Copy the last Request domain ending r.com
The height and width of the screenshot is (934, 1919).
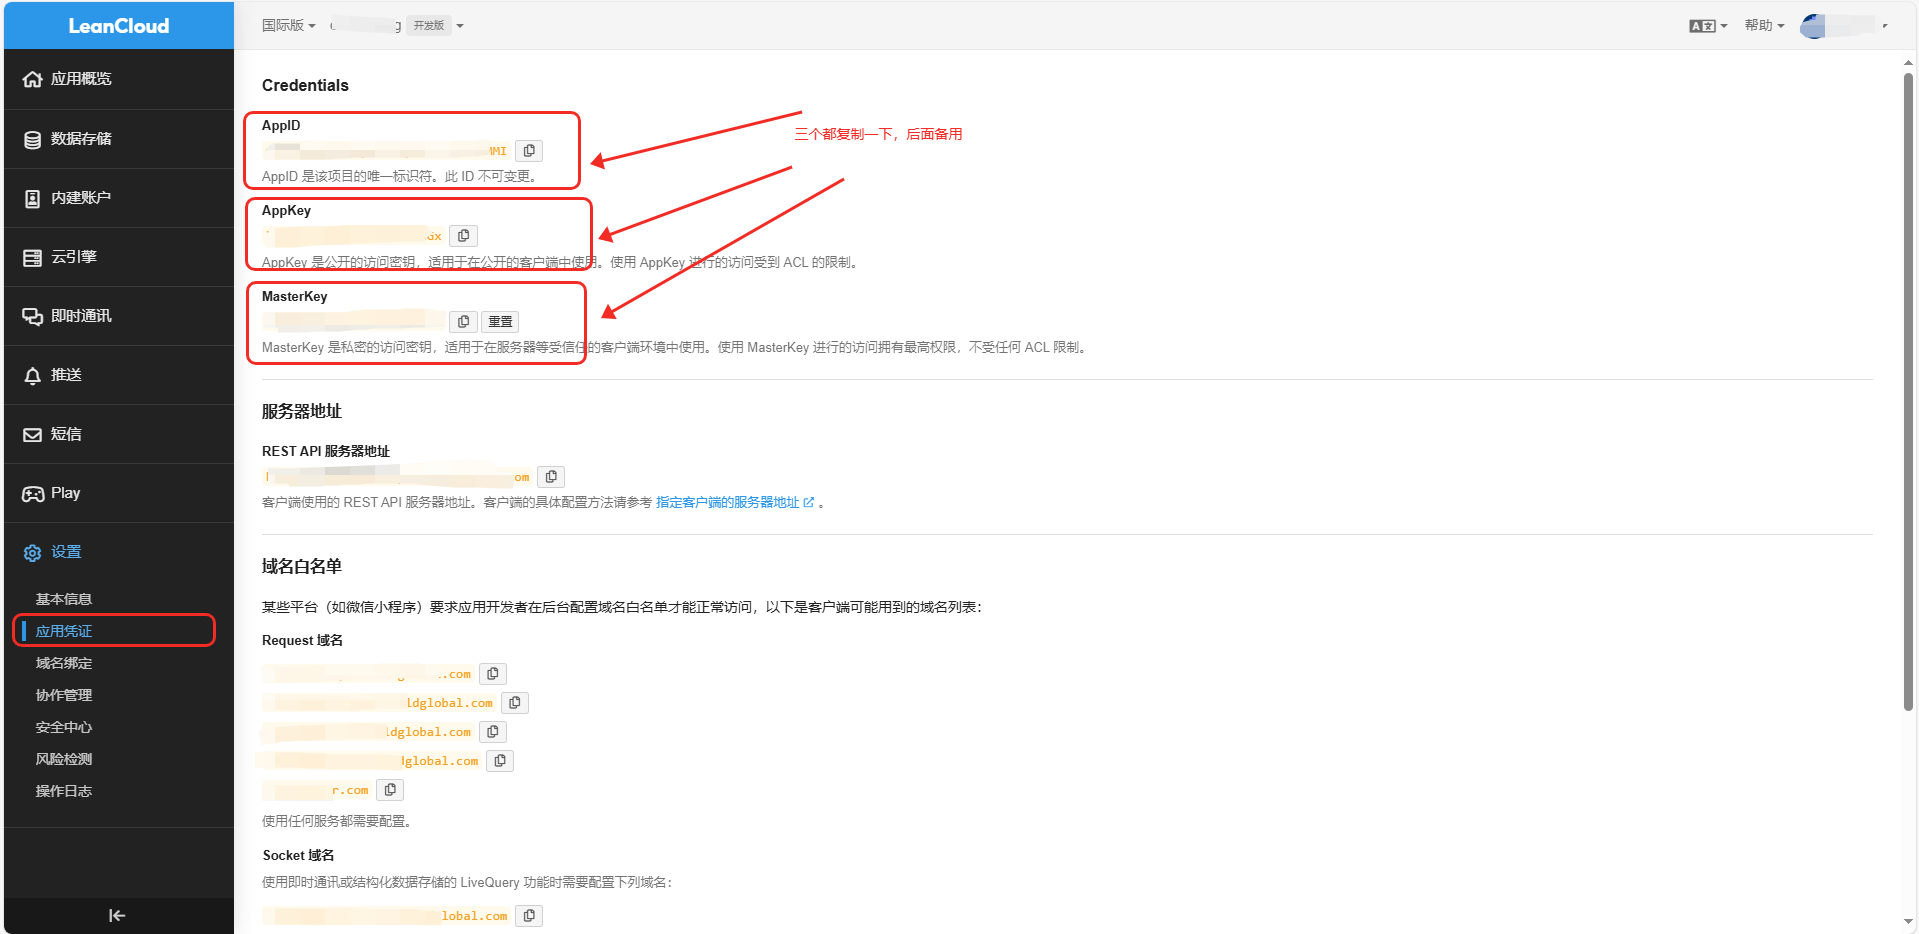390,790
